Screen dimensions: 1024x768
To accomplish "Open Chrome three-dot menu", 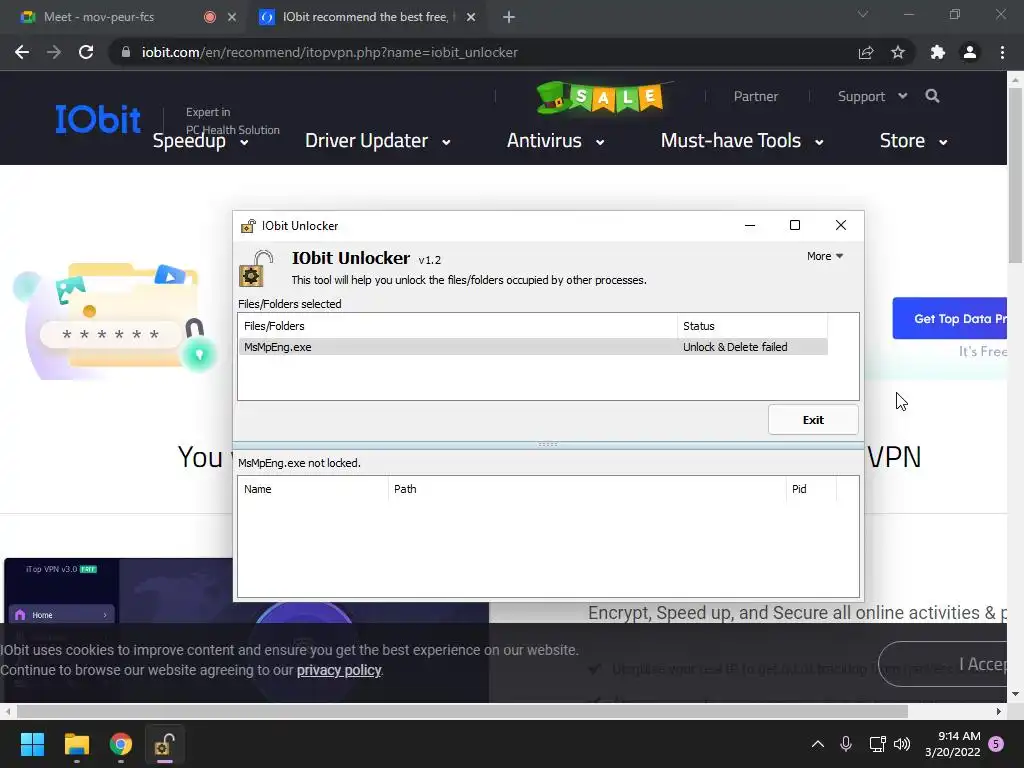I will (x=1002, y=52).
